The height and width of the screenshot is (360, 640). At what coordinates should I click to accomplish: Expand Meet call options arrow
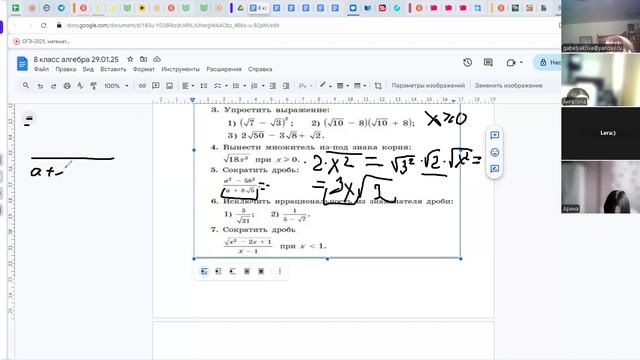pyautogui.click(x=521, y=62)
